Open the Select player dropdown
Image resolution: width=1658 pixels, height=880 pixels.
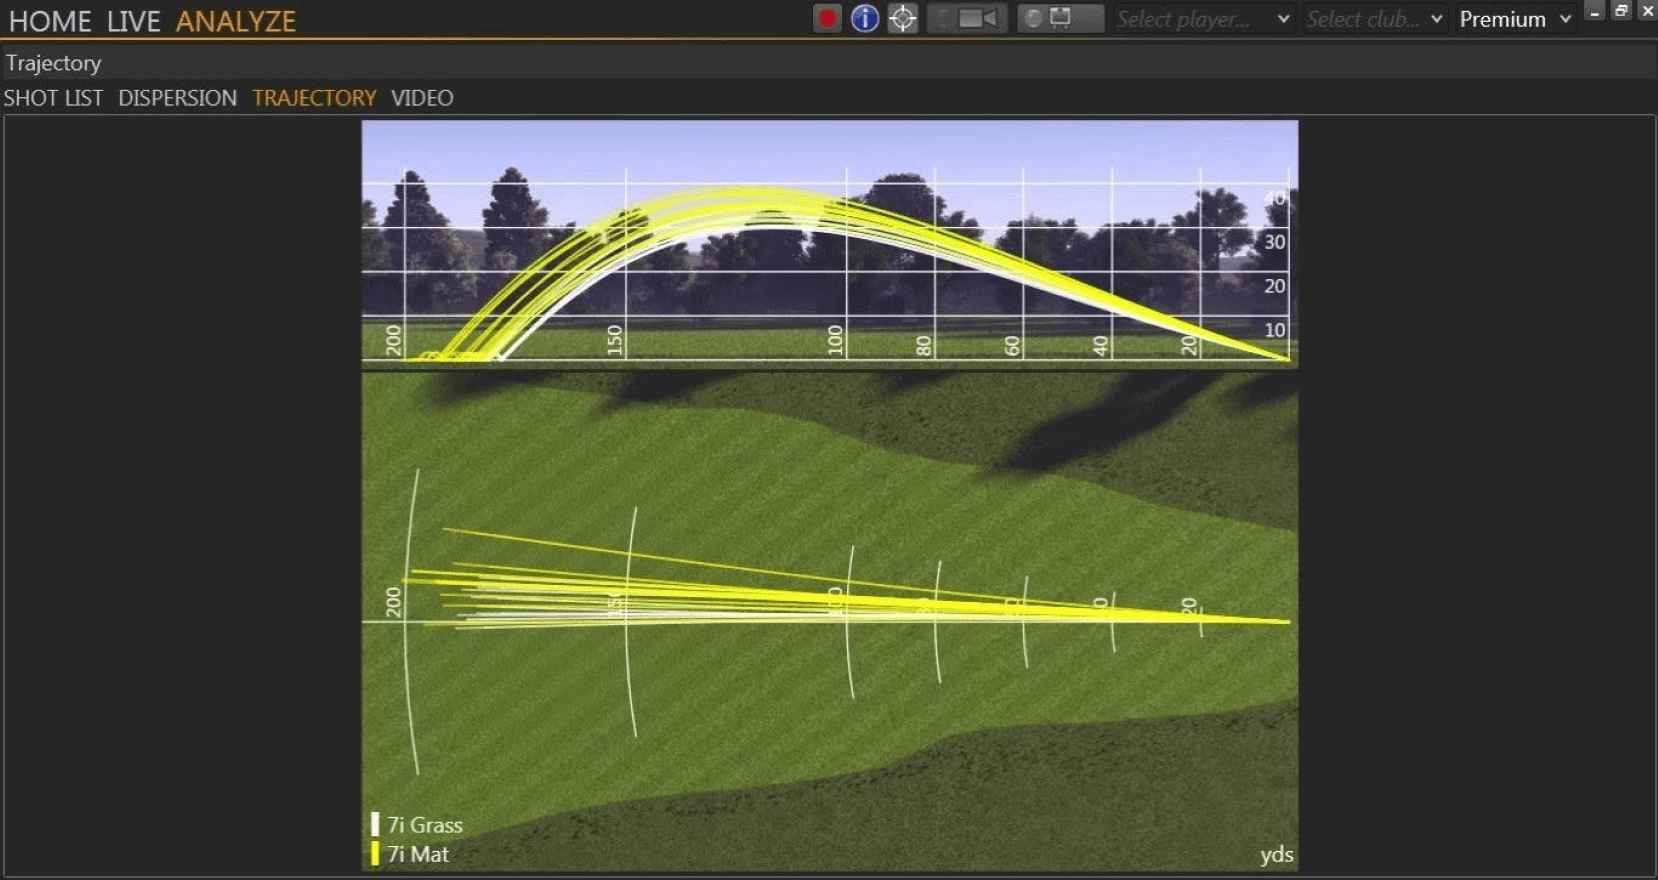[1203, 19]
